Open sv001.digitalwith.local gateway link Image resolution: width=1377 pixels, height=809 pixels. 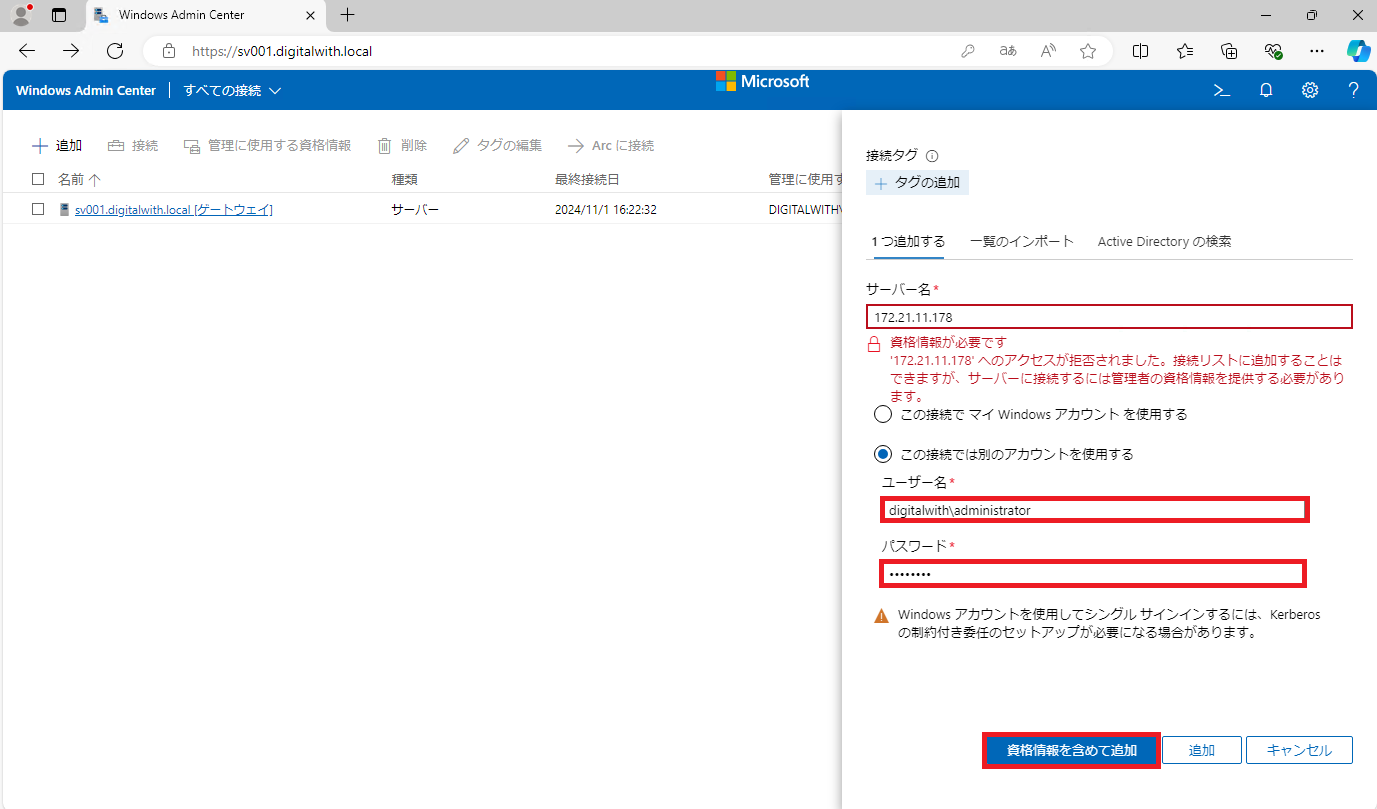click(174, 209)
